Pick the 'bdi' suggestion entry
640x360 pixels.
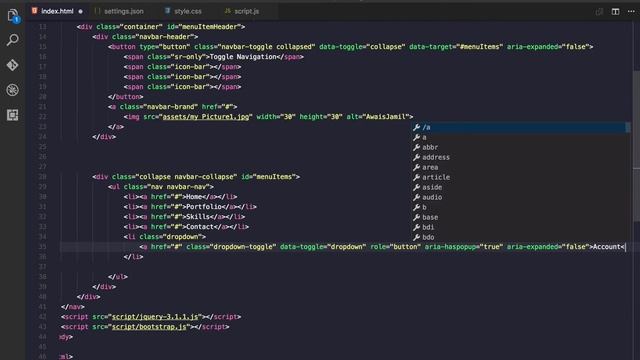[520, 227]
